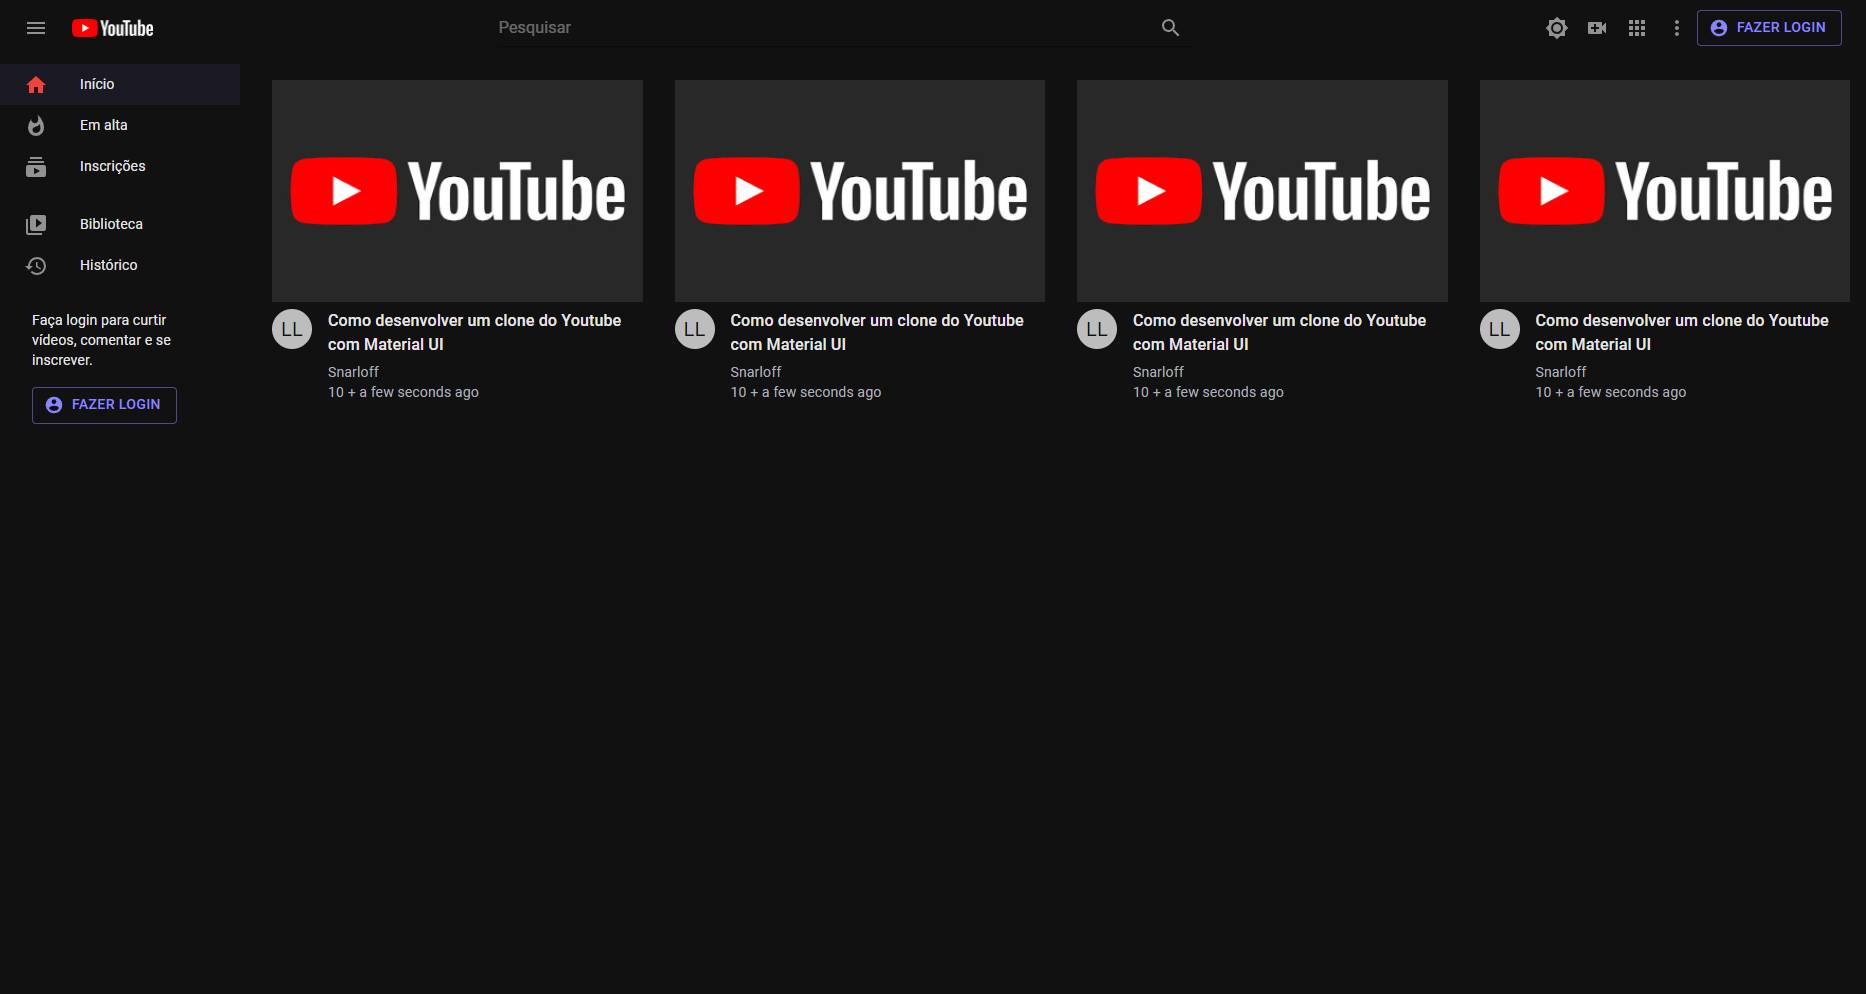This screenshot has height=994, width=1866.
Task: Click the LL avatar of third video
Action: tap(1097, 329)
